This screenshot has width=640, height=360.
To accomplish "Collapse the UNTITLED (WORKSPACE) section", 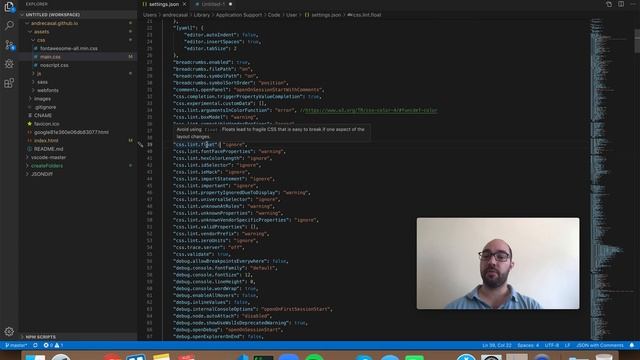I will click(x=78, y=15).
